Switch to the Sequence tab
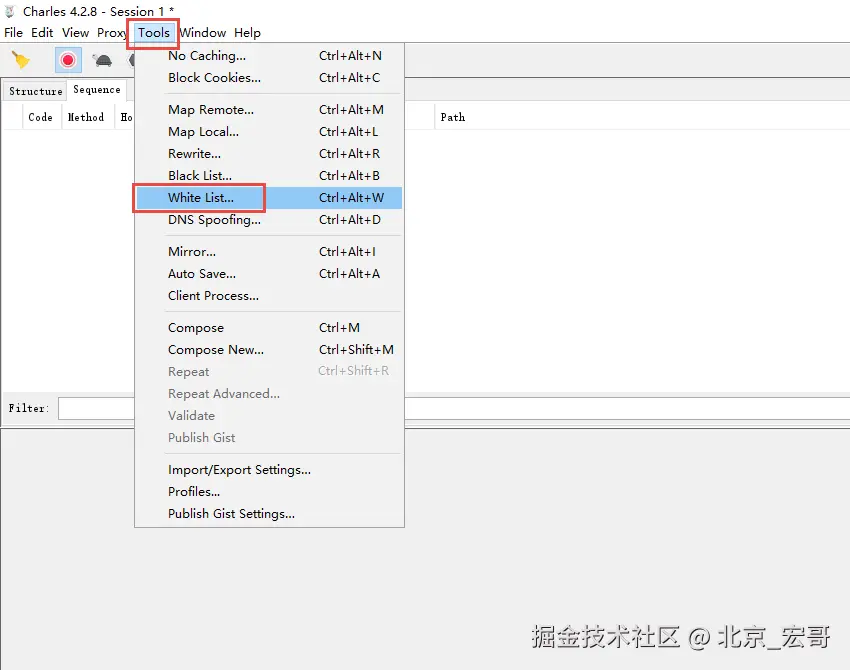This screenshot has height=670, width=850. (96, 89)
